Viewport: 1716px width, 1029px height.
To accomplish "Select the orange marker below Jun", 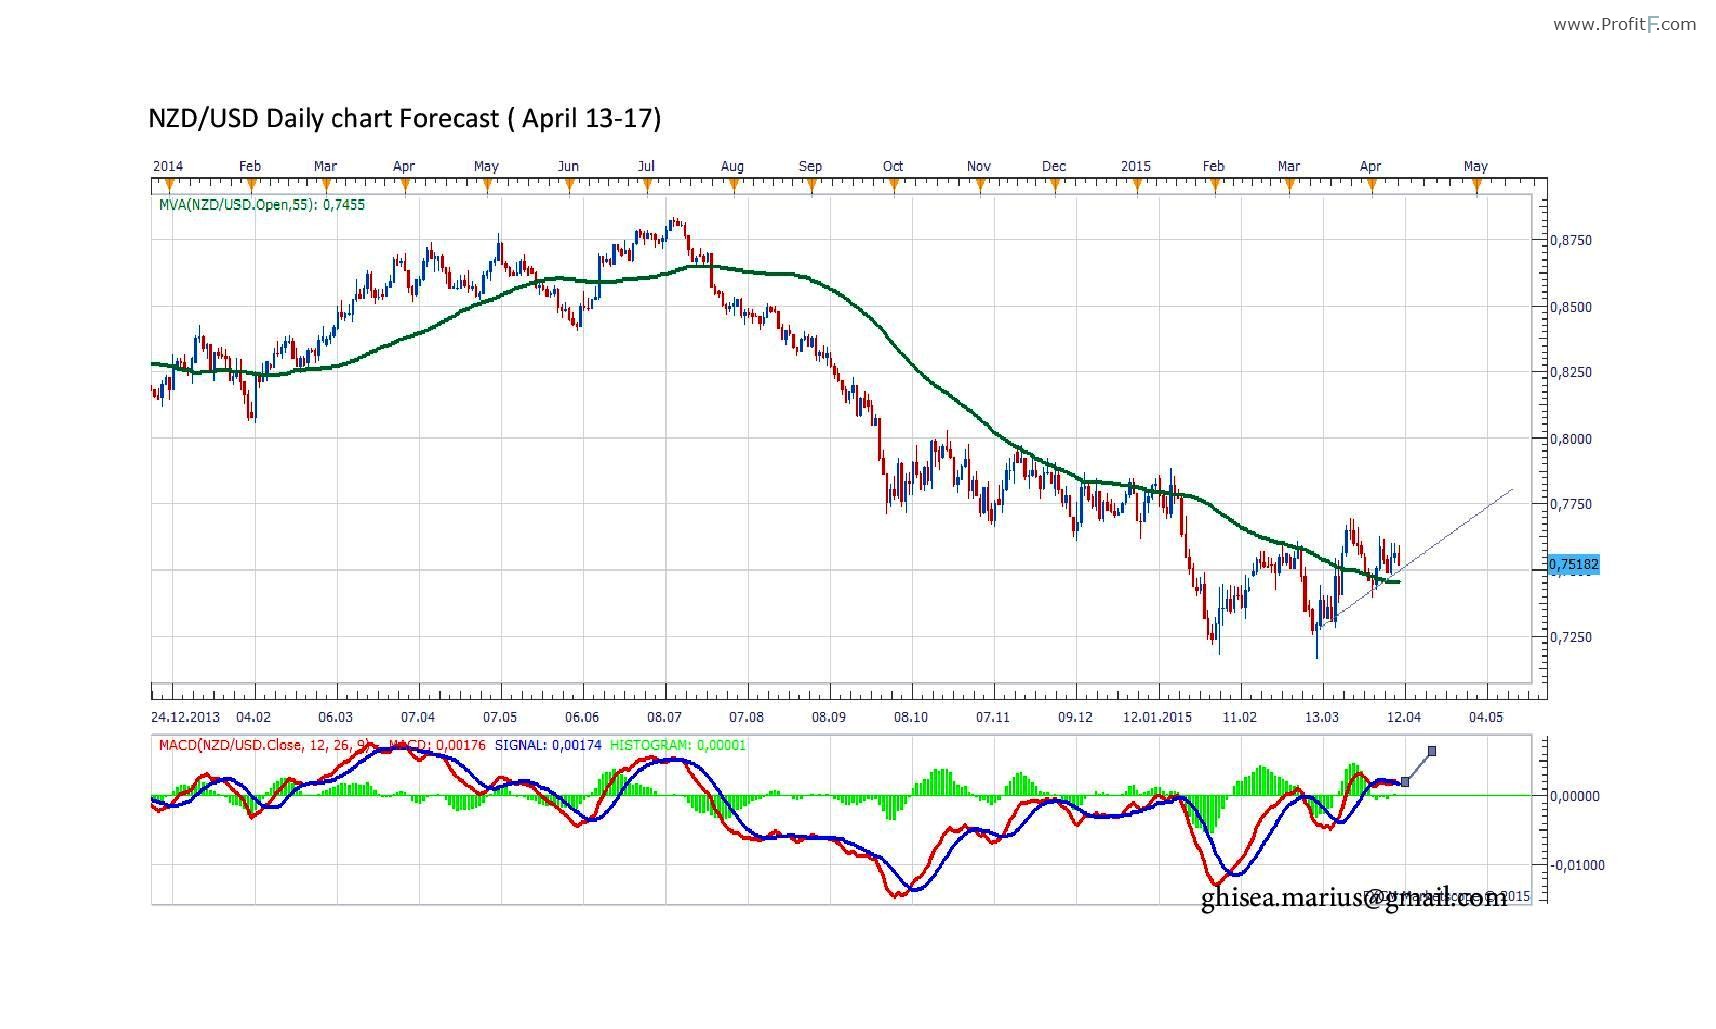I will tap(570, 184).
